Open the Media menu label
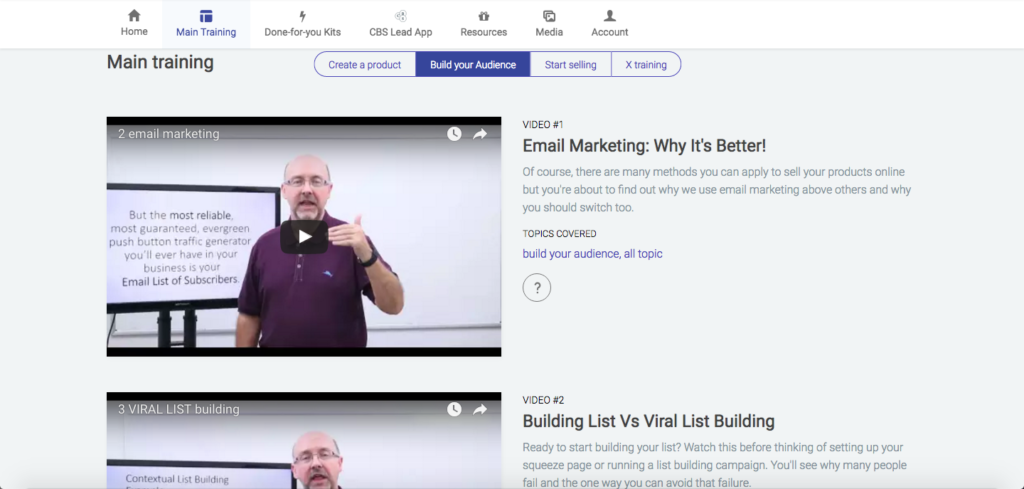The width and height of the screenshot is (1024, 489). (x=549, y=32)
